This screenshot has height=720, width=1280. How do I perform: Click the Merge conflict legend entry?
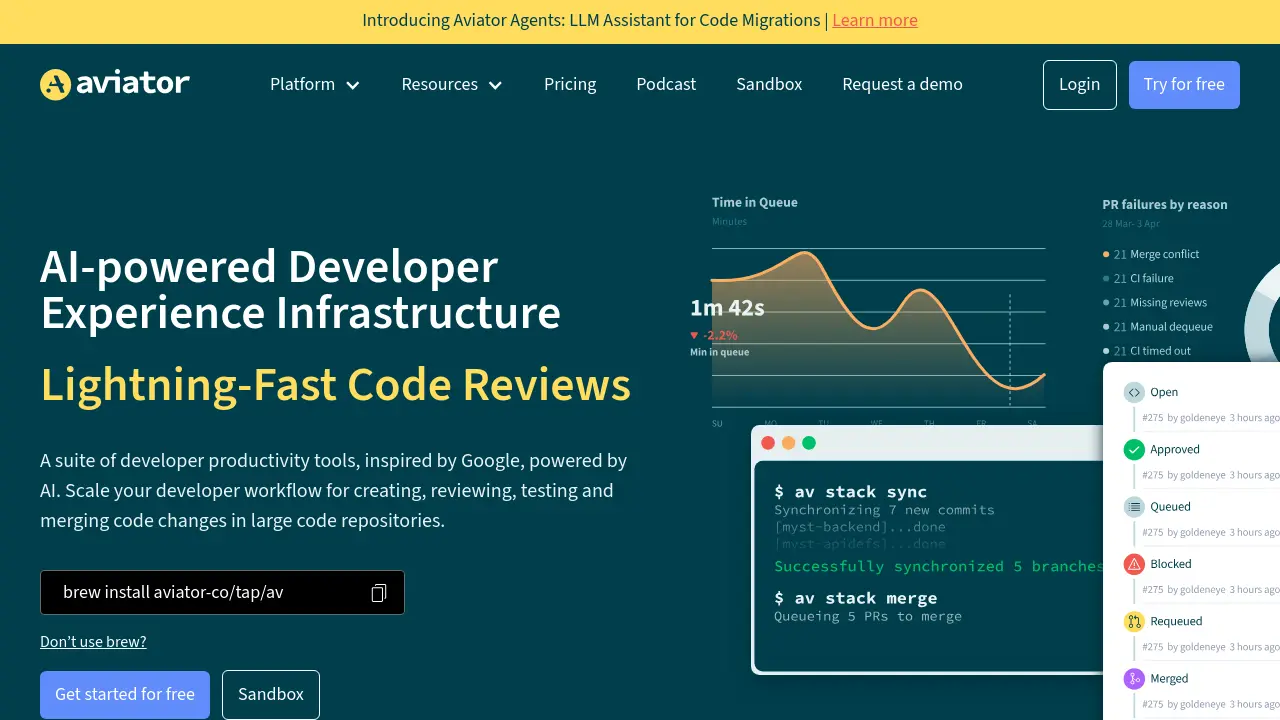(x=1151, y=254)
